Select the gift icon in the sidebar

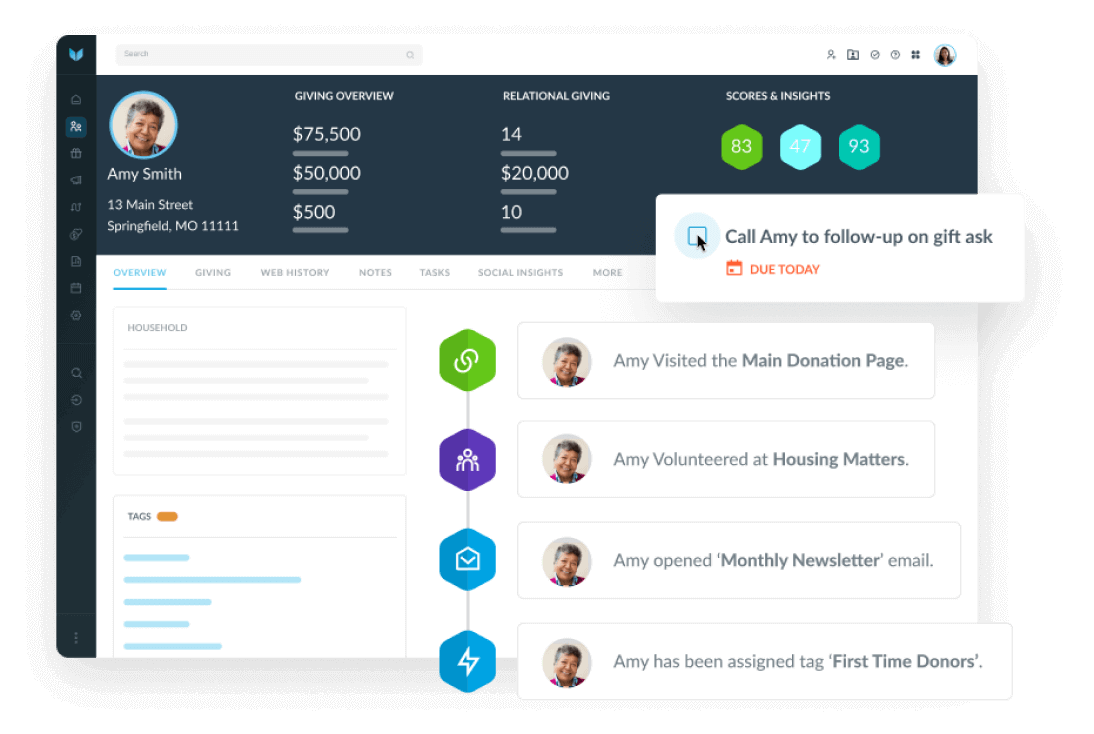(76, 154)
